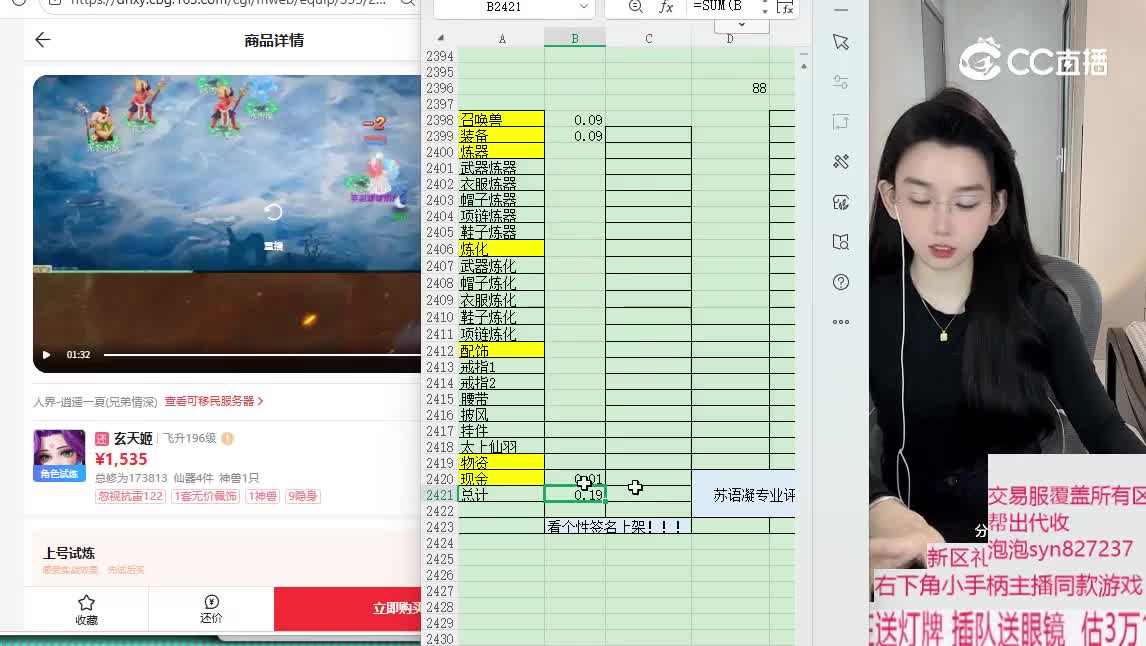This screenshot has height=646, width=1146.
Task: Open the help question mark icon
Action: pyautogui.click(x=841, y=282)
